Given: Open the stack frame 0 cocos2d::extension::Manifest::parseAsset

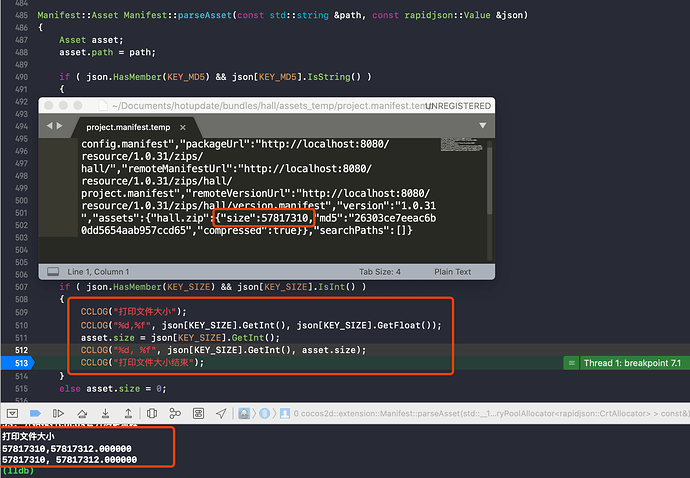Looking at the screenshot, I should coord(491,413).
